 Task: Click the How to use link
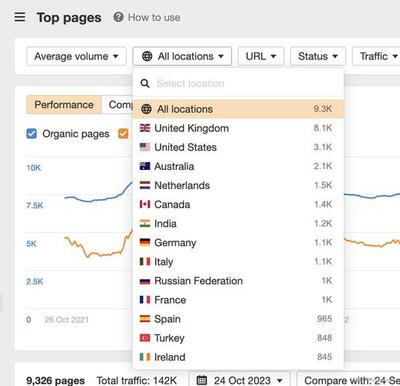pos(154,17)
